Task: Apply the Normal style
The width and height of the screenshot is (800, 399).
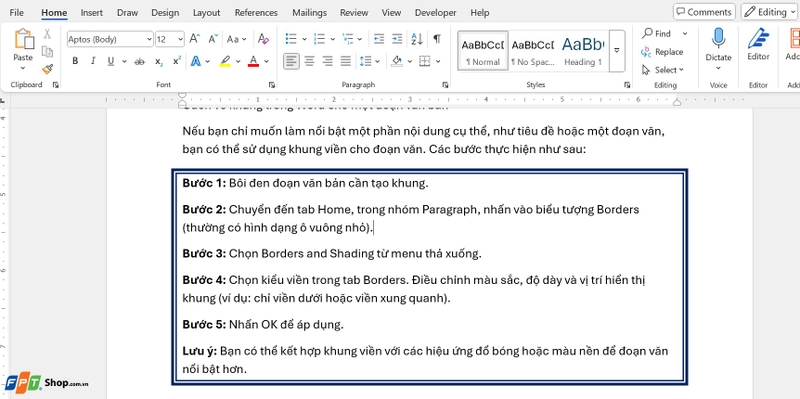Action: [483, 51]
